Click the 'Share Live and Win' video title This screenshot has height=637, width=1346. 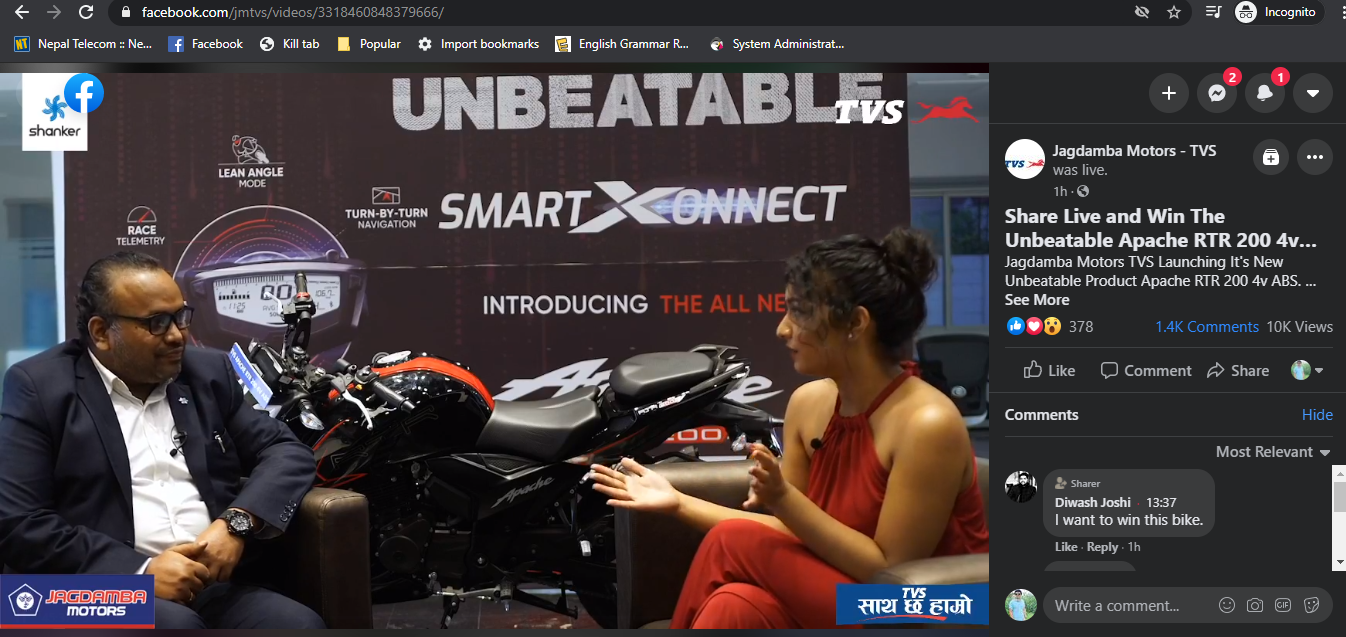click(x=1160, y=228)
